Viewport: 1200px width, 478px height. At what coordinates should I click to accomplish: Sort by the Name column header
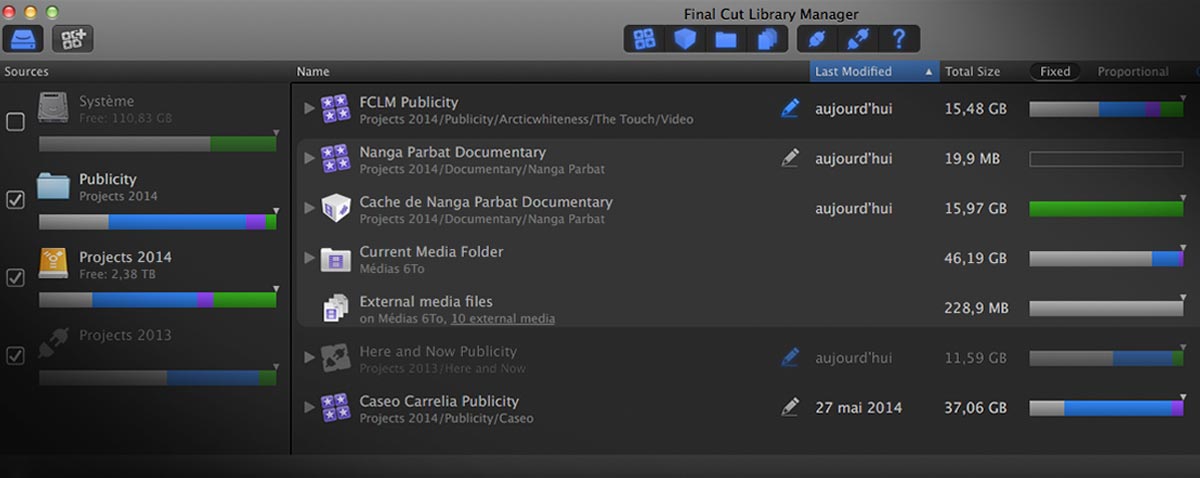click(x=552, y=72)
